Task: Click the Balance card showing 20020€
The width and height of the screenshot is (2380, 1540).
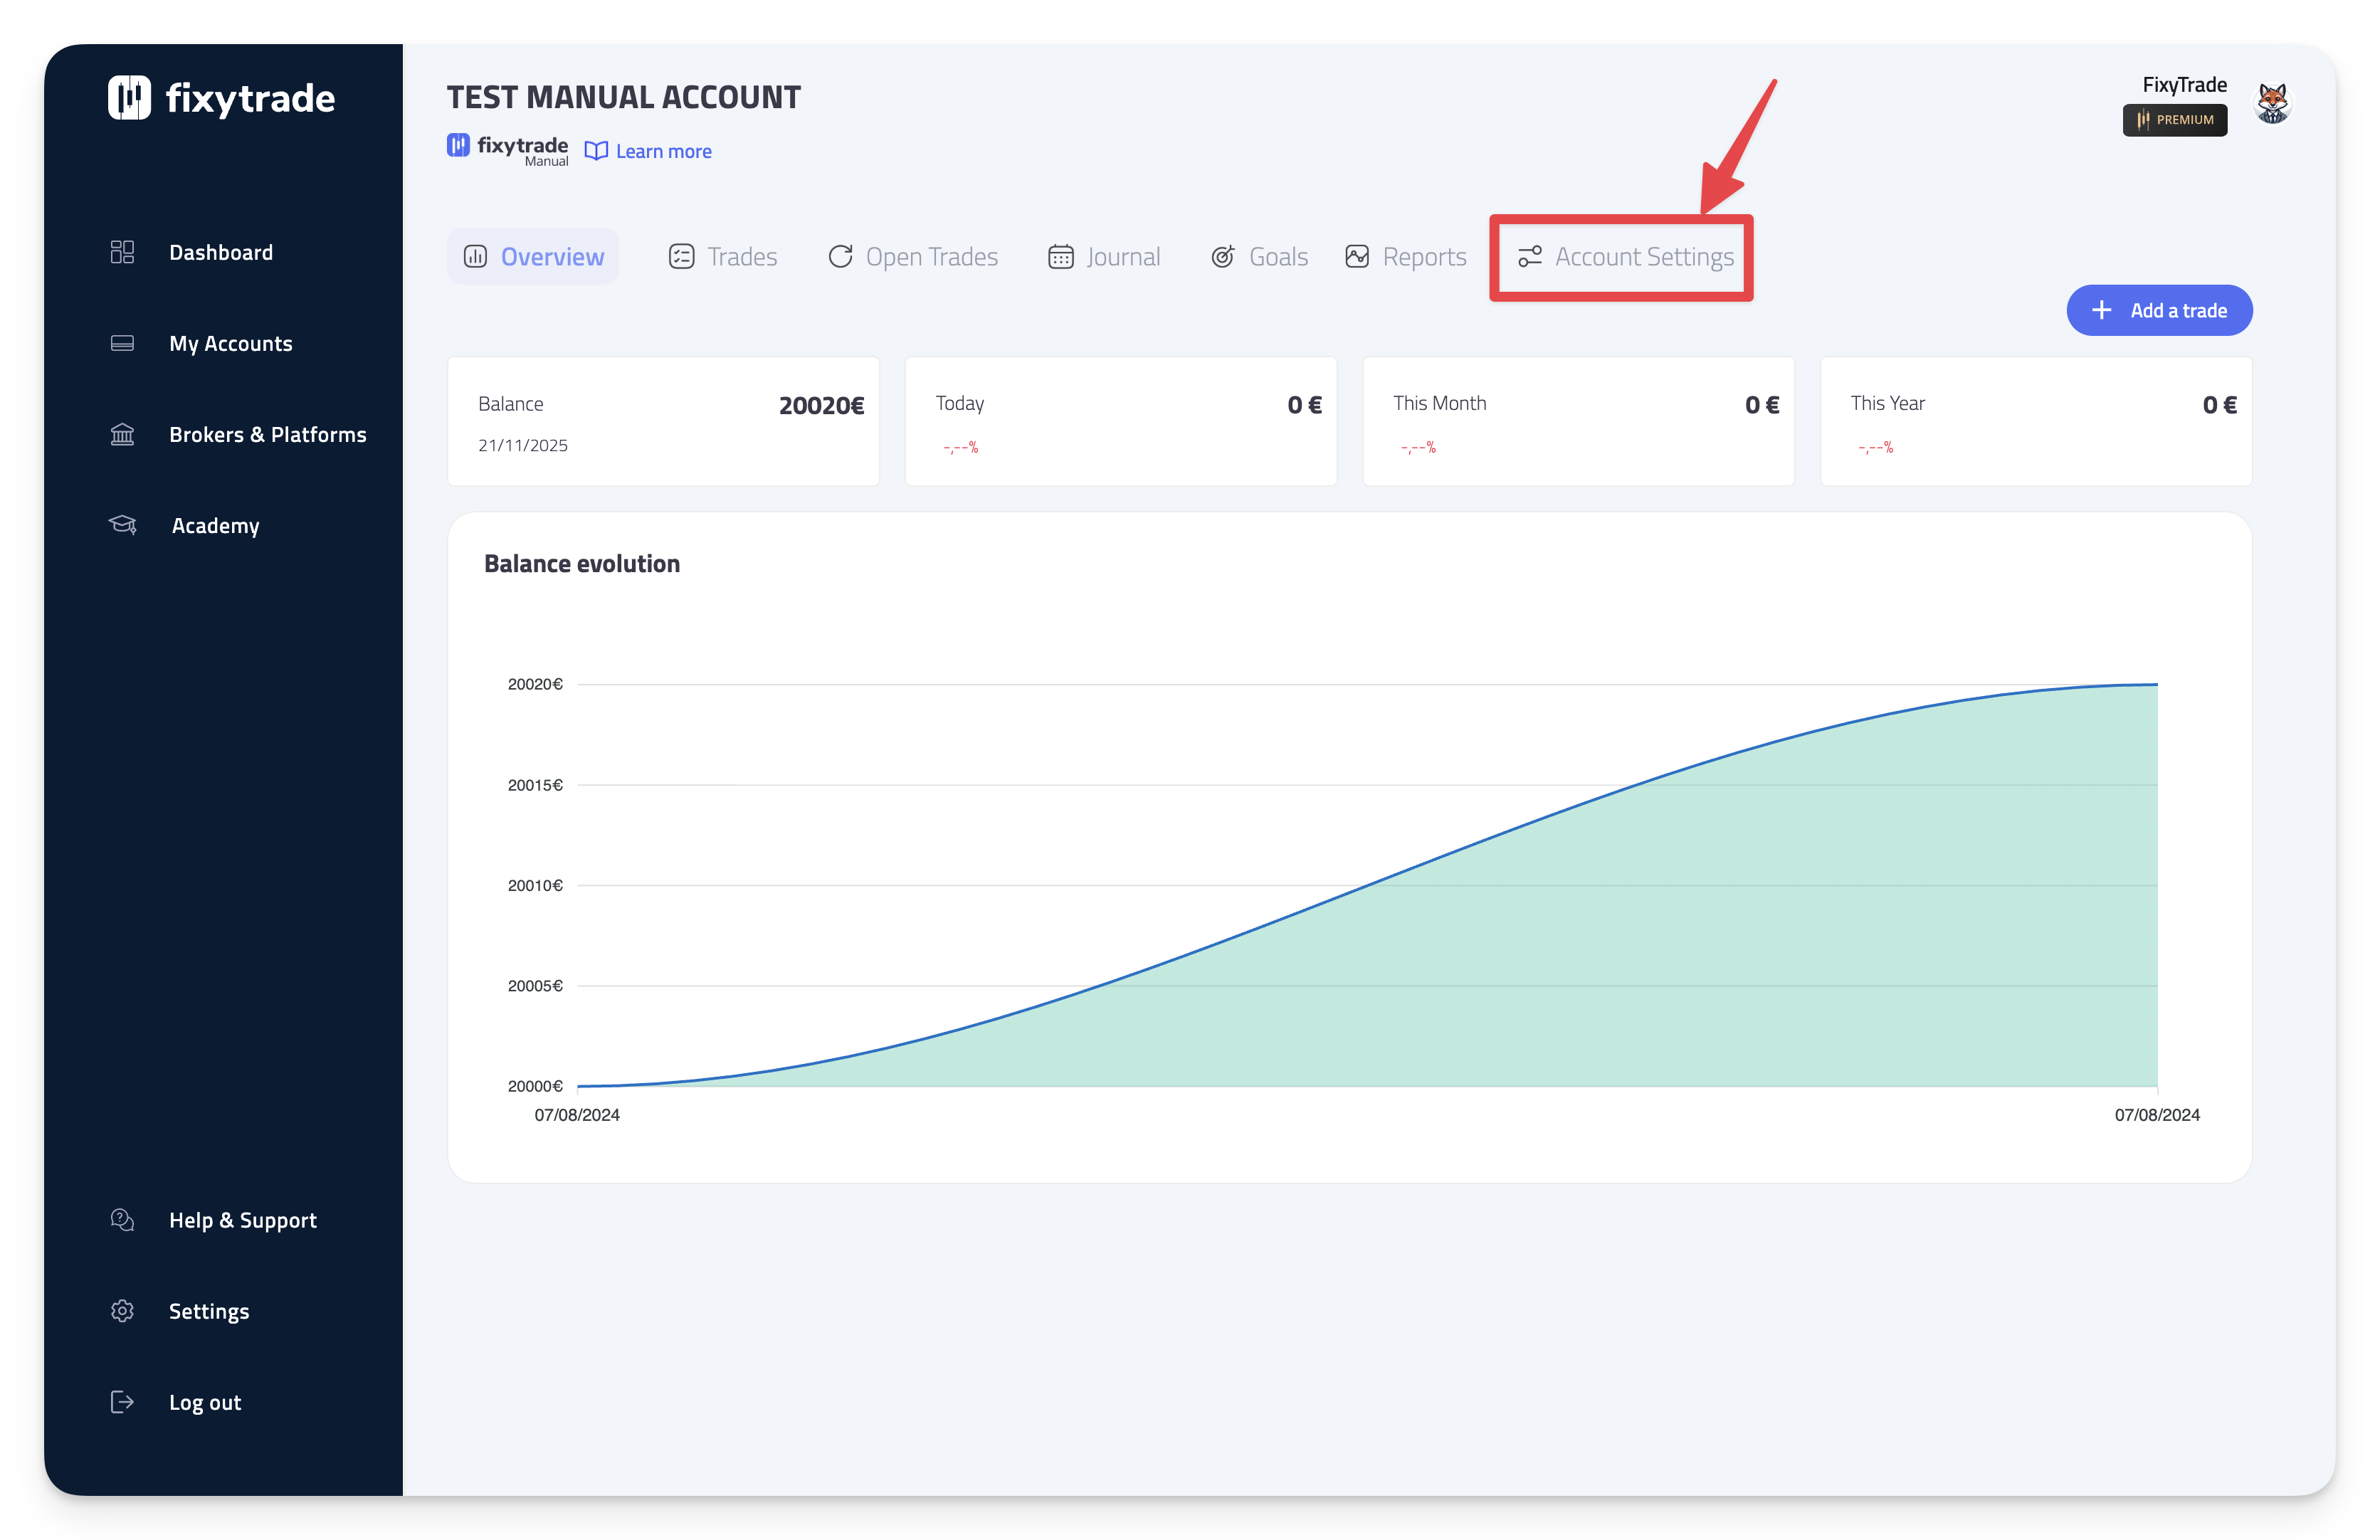Action: [663, 421]
